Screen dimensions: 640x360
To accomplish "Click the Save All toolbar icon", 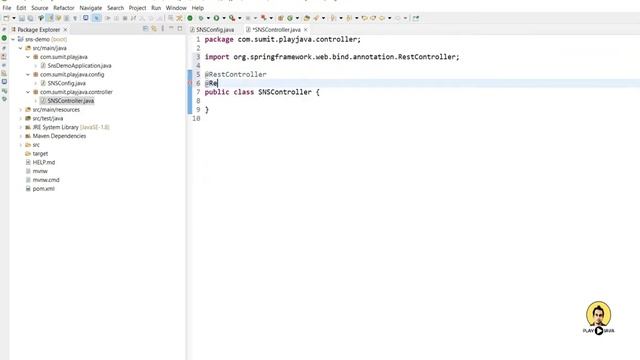I will [x=30, y=18].
